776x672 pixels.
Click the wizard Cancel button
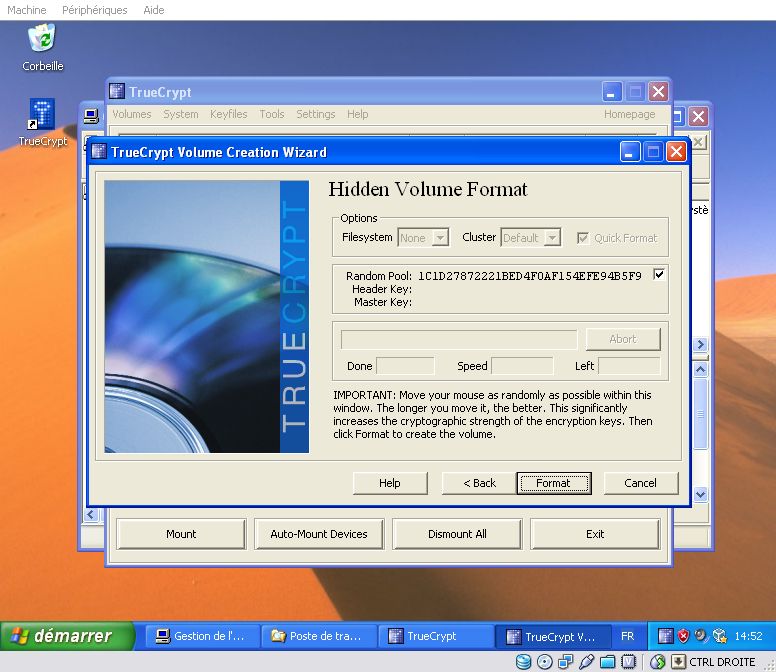pyautogui.click(x=640, y=483)
